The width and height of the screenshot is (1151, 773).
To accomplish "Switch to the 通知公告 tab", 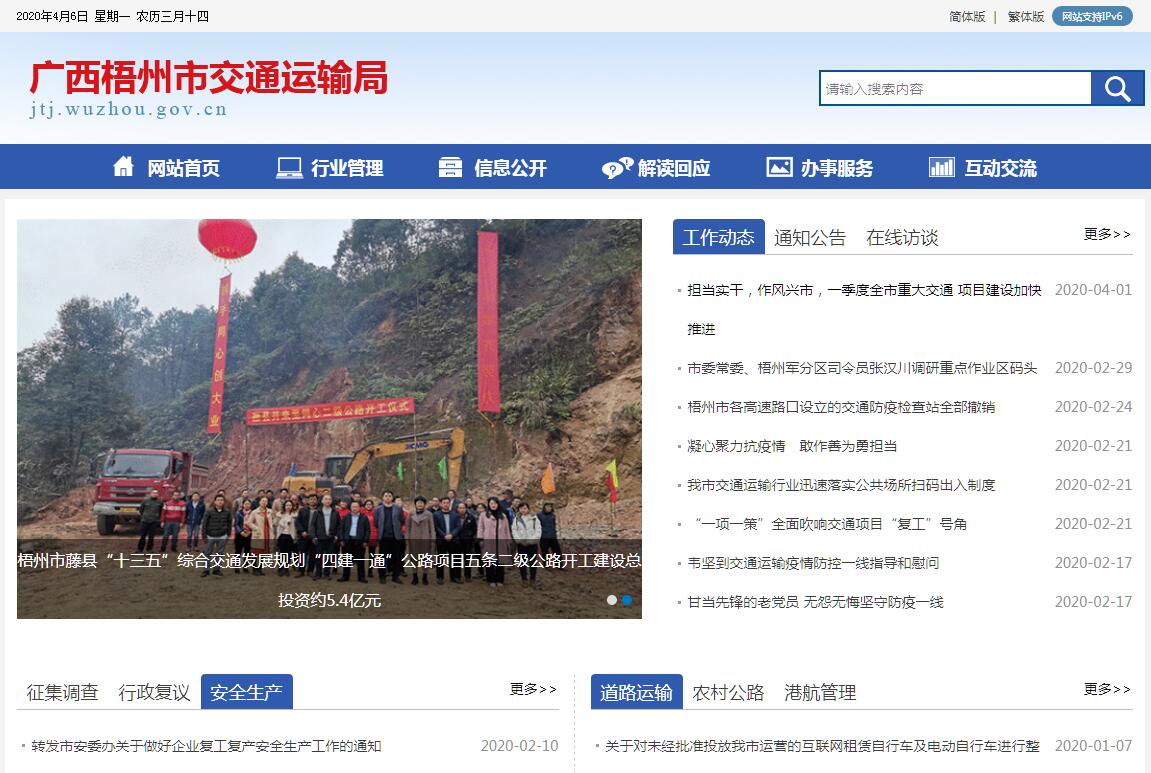I will tap(810, 238).
